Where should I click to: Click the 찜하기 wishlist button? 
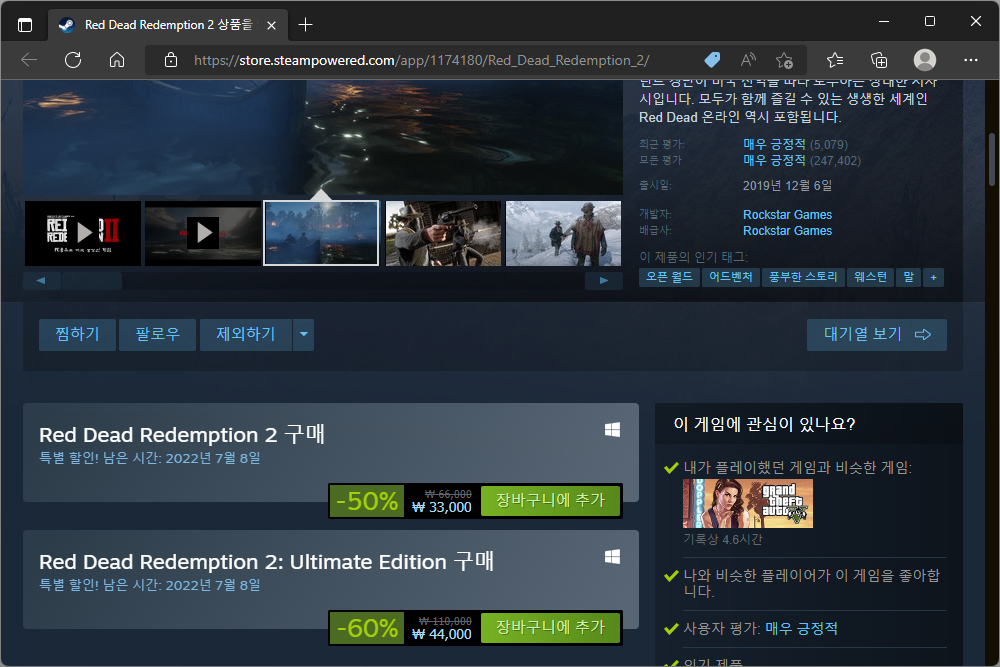coord(77,335)
